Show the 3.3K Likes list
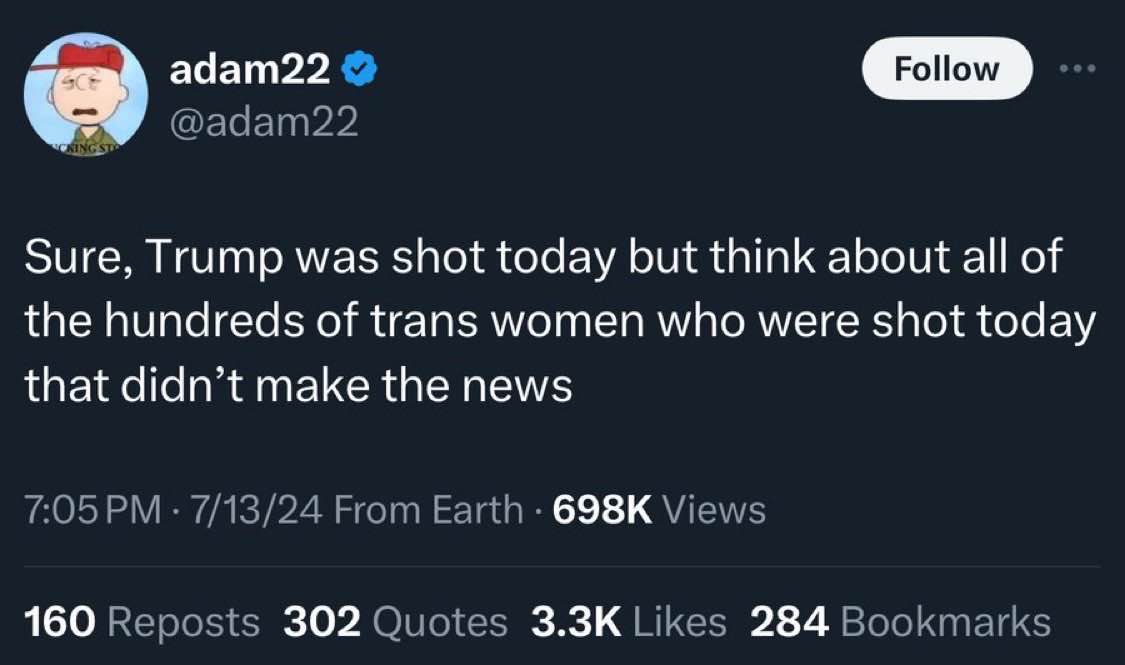 pos(629,621)
